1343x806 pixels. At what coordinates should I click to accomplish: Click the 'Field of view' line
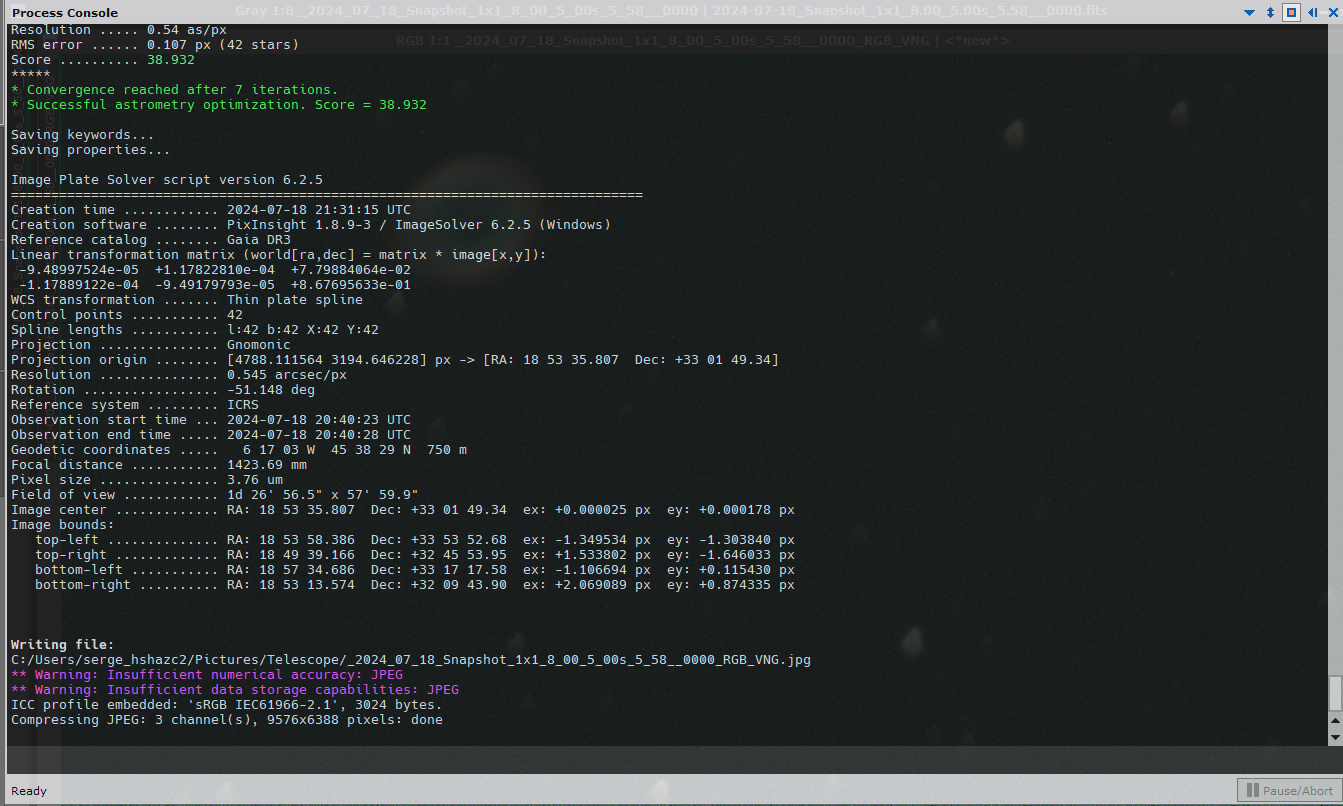215,495
